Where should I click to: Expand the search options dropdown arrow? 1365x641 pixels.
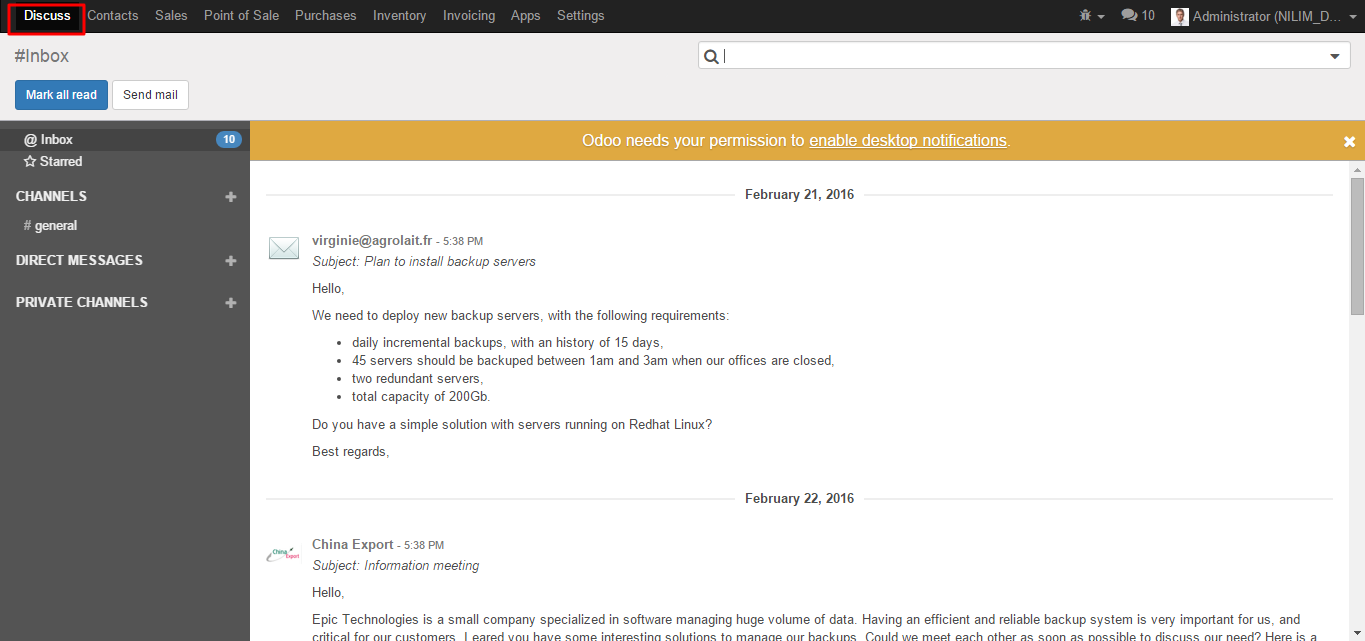pyautogui.click(x=1335, y=57)
